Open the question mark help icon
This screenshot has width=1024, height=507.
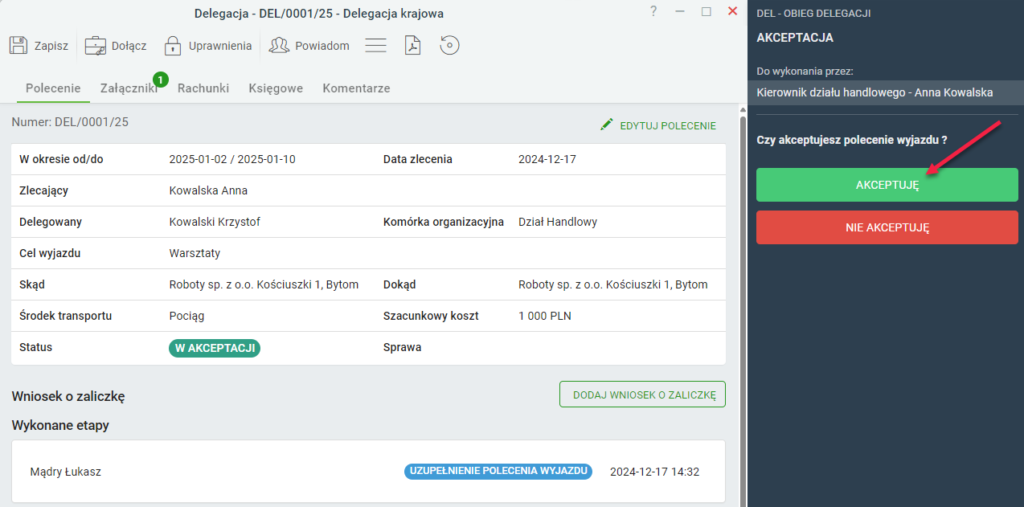(653, 11)
